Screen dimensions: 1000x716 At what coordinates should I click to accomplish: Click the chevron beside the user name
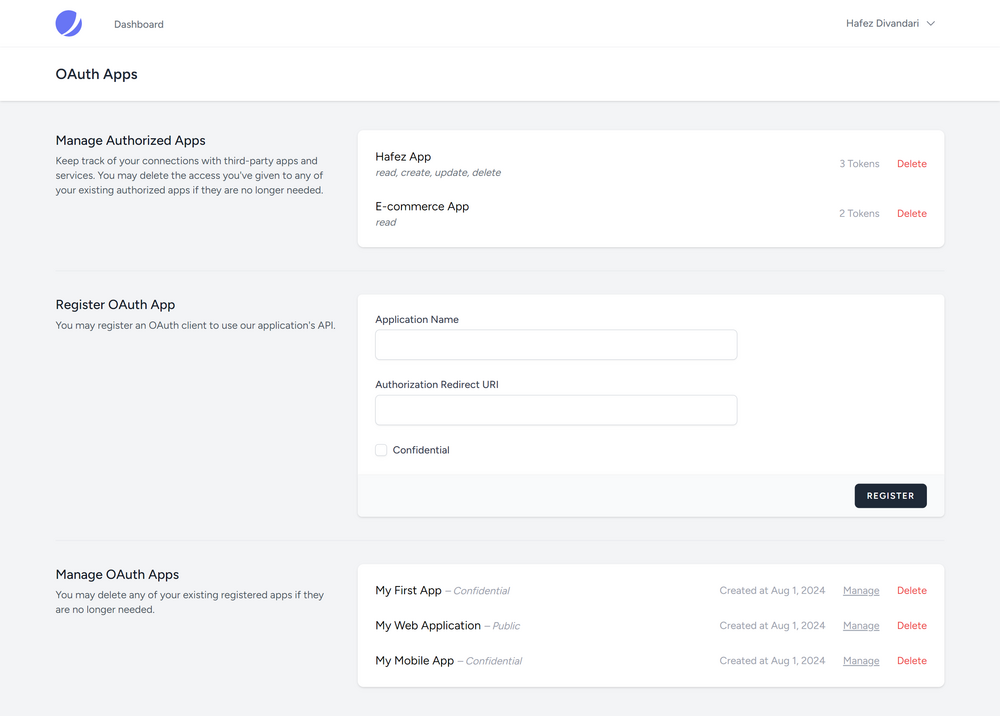930,24
